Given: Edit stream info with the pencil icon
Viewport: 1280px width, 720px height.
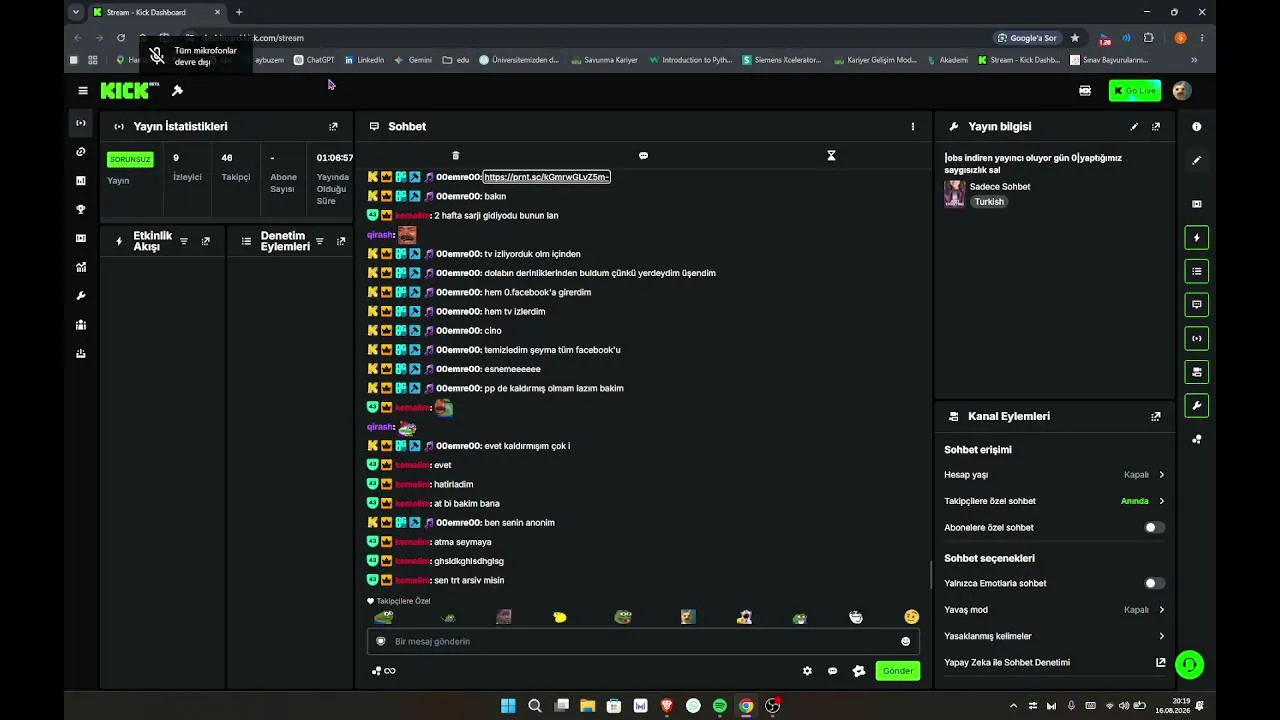Looking at the screenshot, I should [1134, 127].
